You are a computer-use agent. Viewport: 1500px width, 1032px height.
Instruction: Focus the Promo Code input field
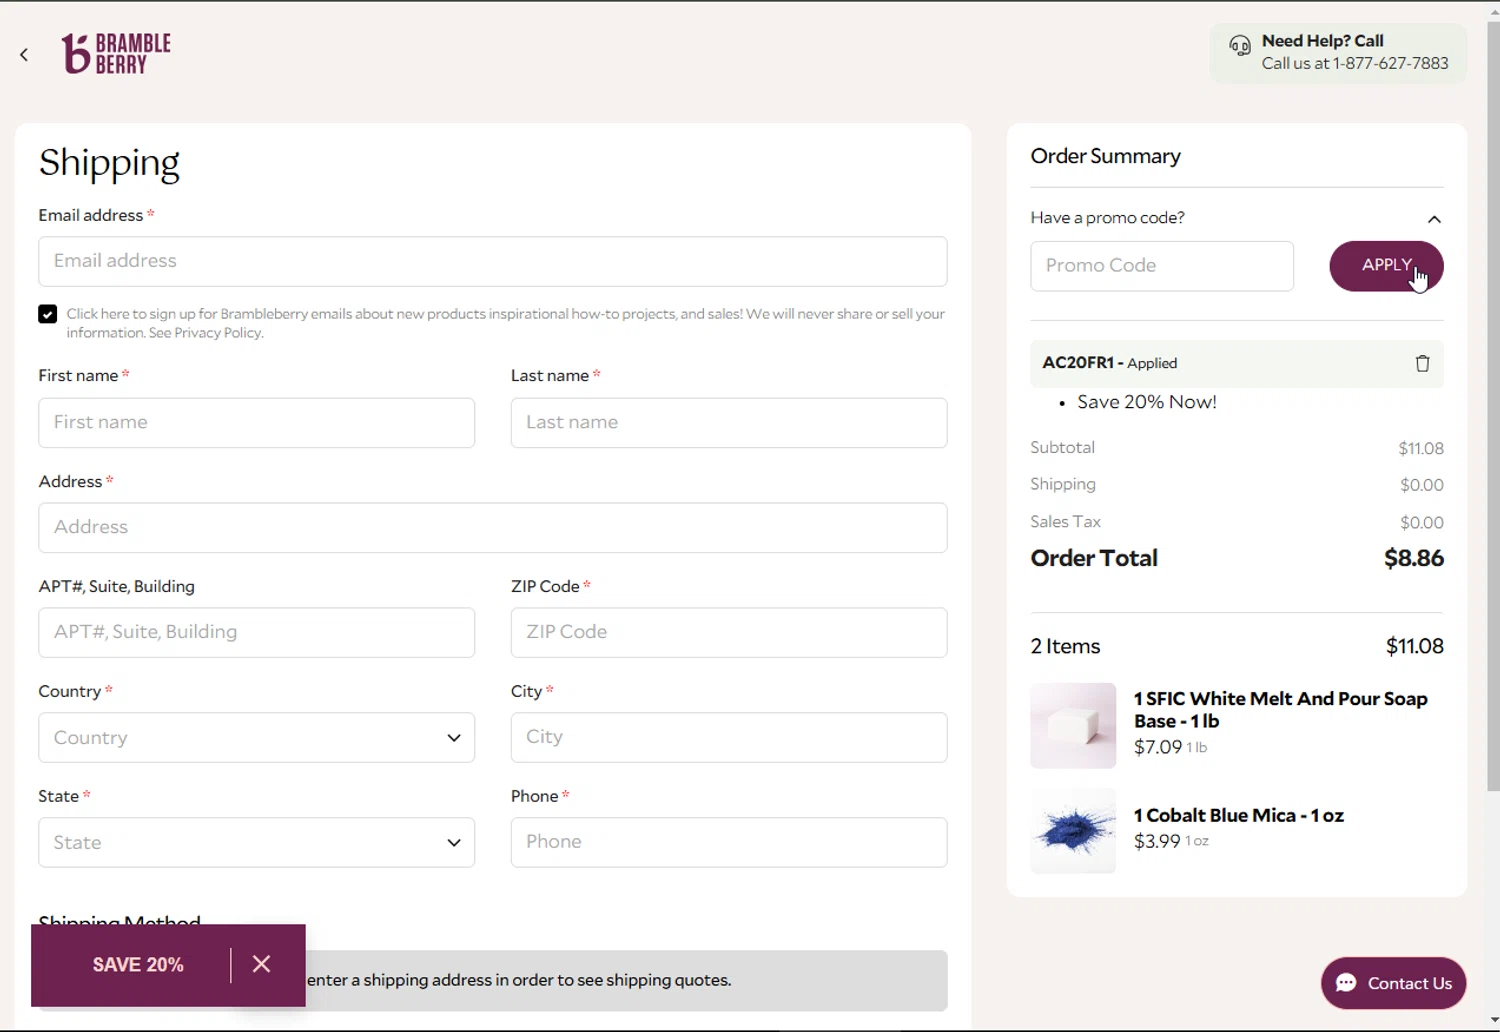(x=1162, y=266)
